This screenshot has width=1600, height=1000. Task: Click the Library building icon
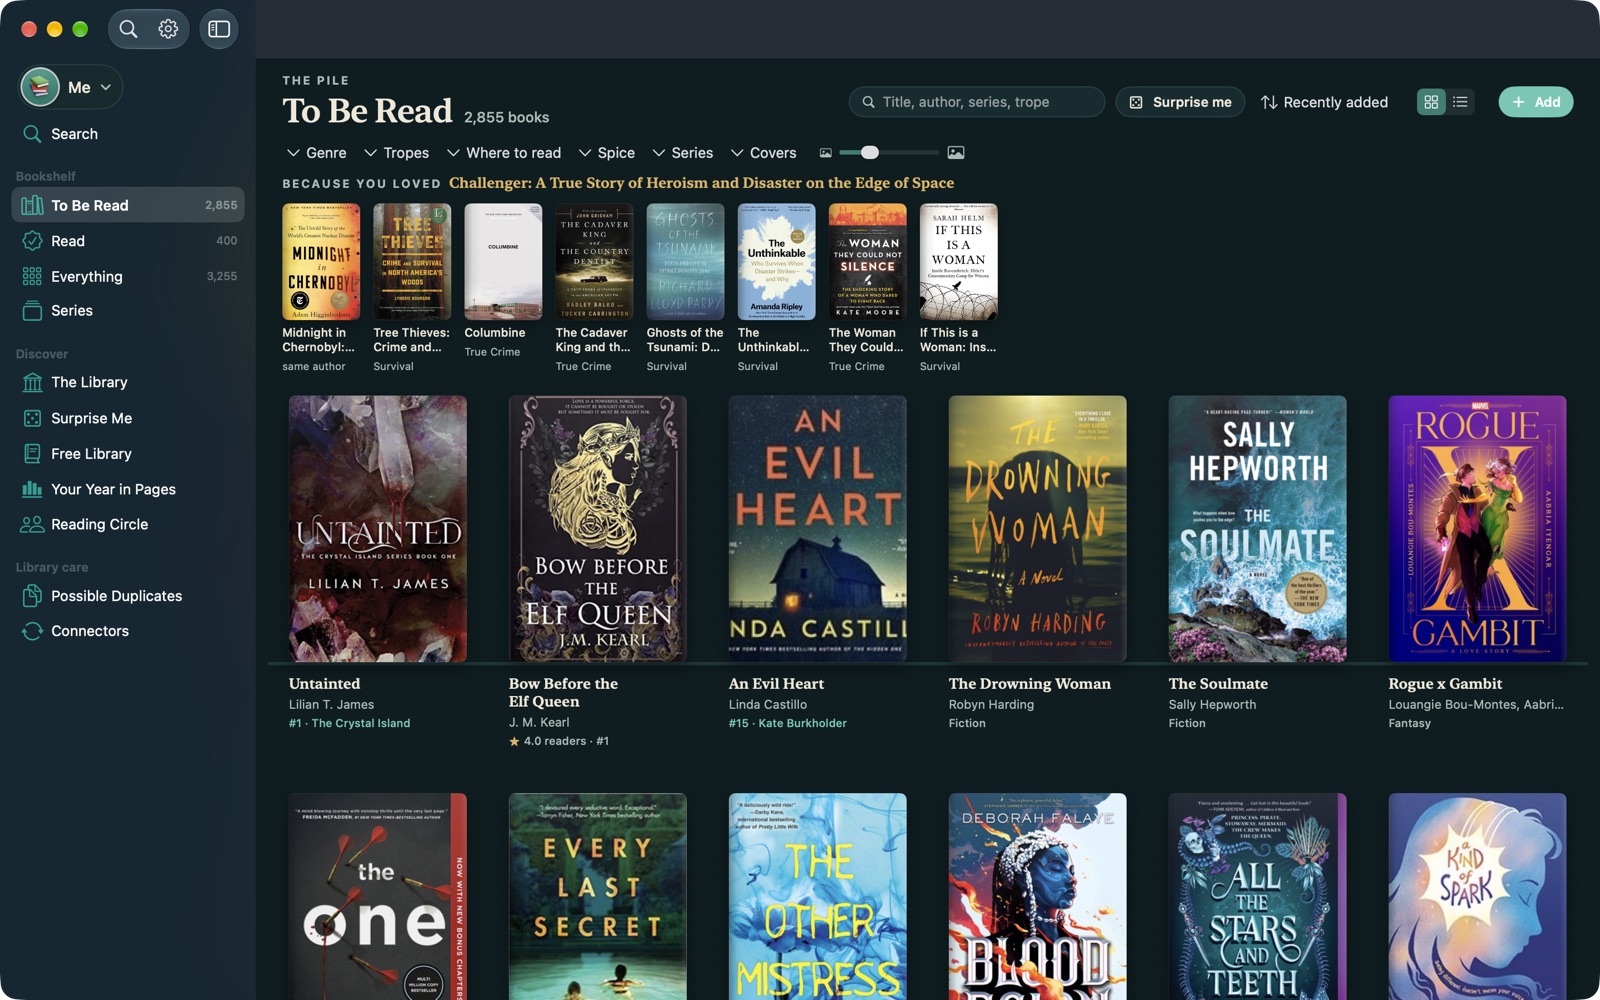pos(32,382)
